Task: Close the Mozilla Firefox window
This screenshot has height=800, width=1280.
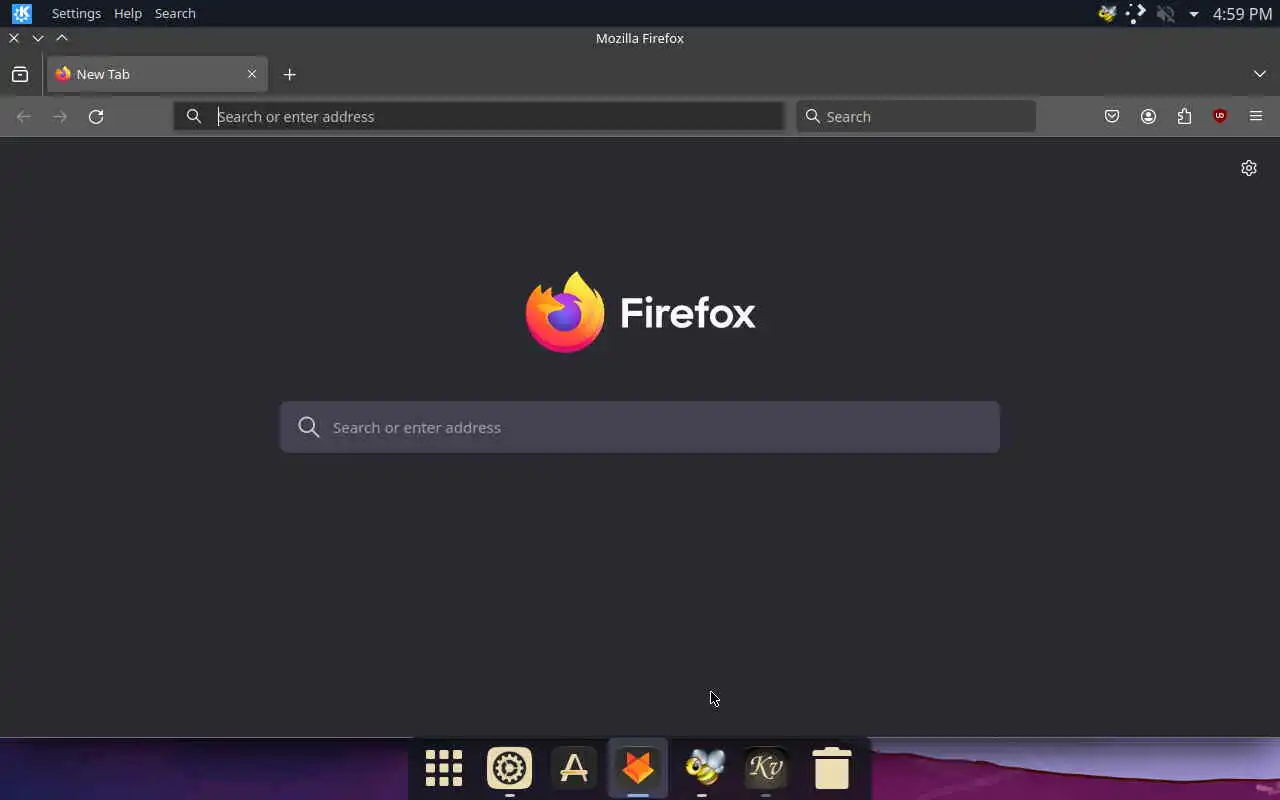Action: click(14, 38)
